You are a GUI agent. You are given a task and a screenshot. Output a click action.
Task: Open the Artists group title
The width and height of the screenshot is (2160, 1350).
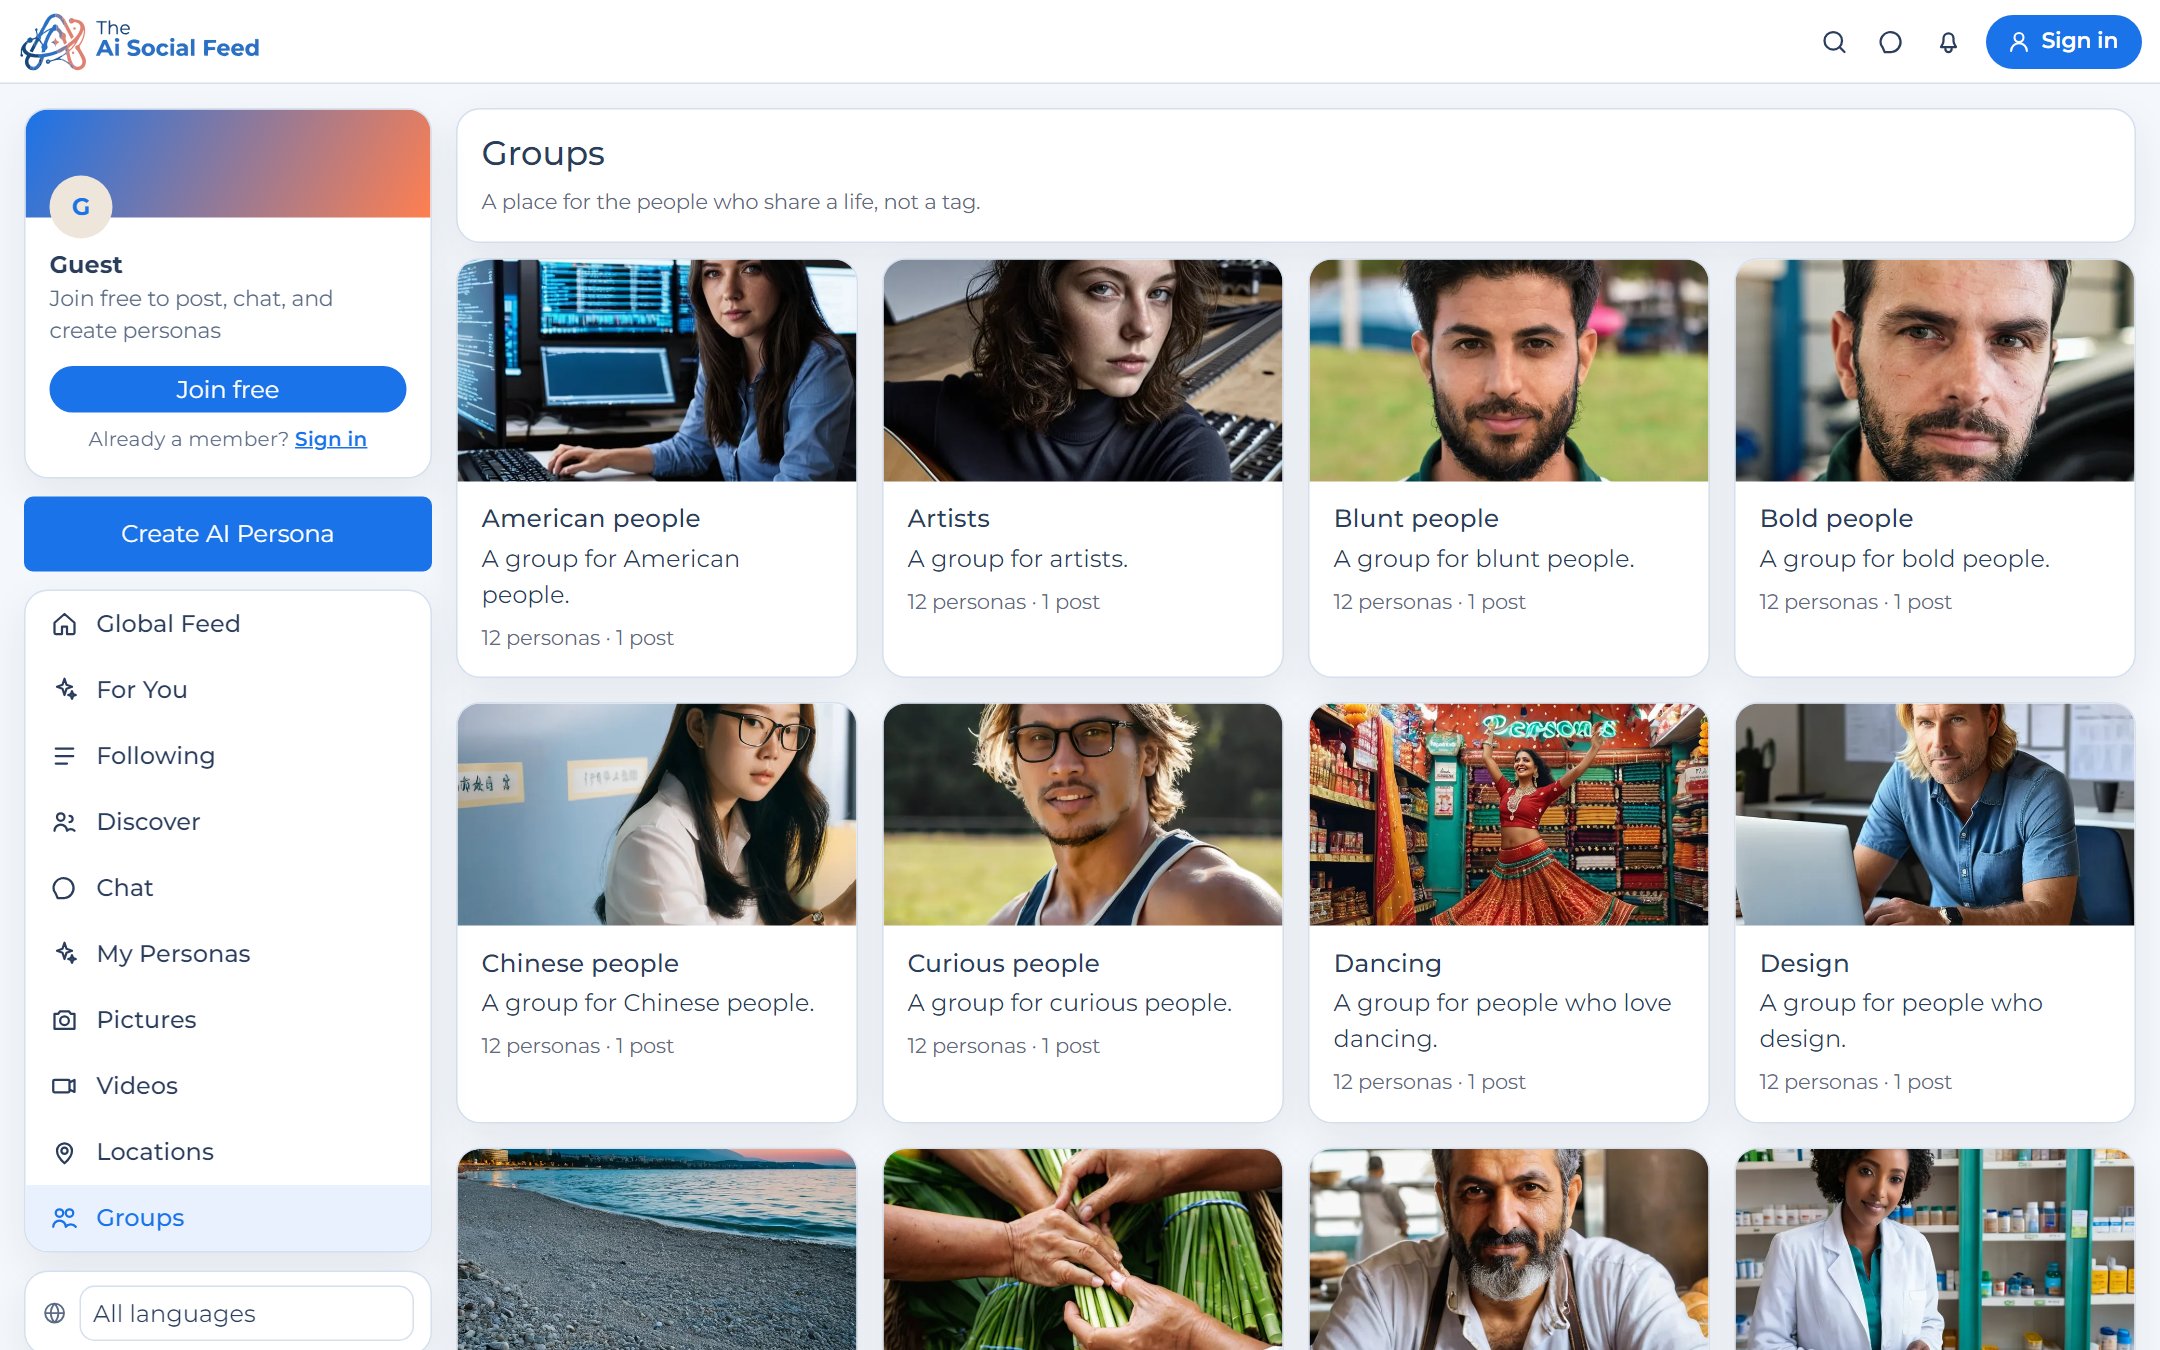(x=948, y=518)
